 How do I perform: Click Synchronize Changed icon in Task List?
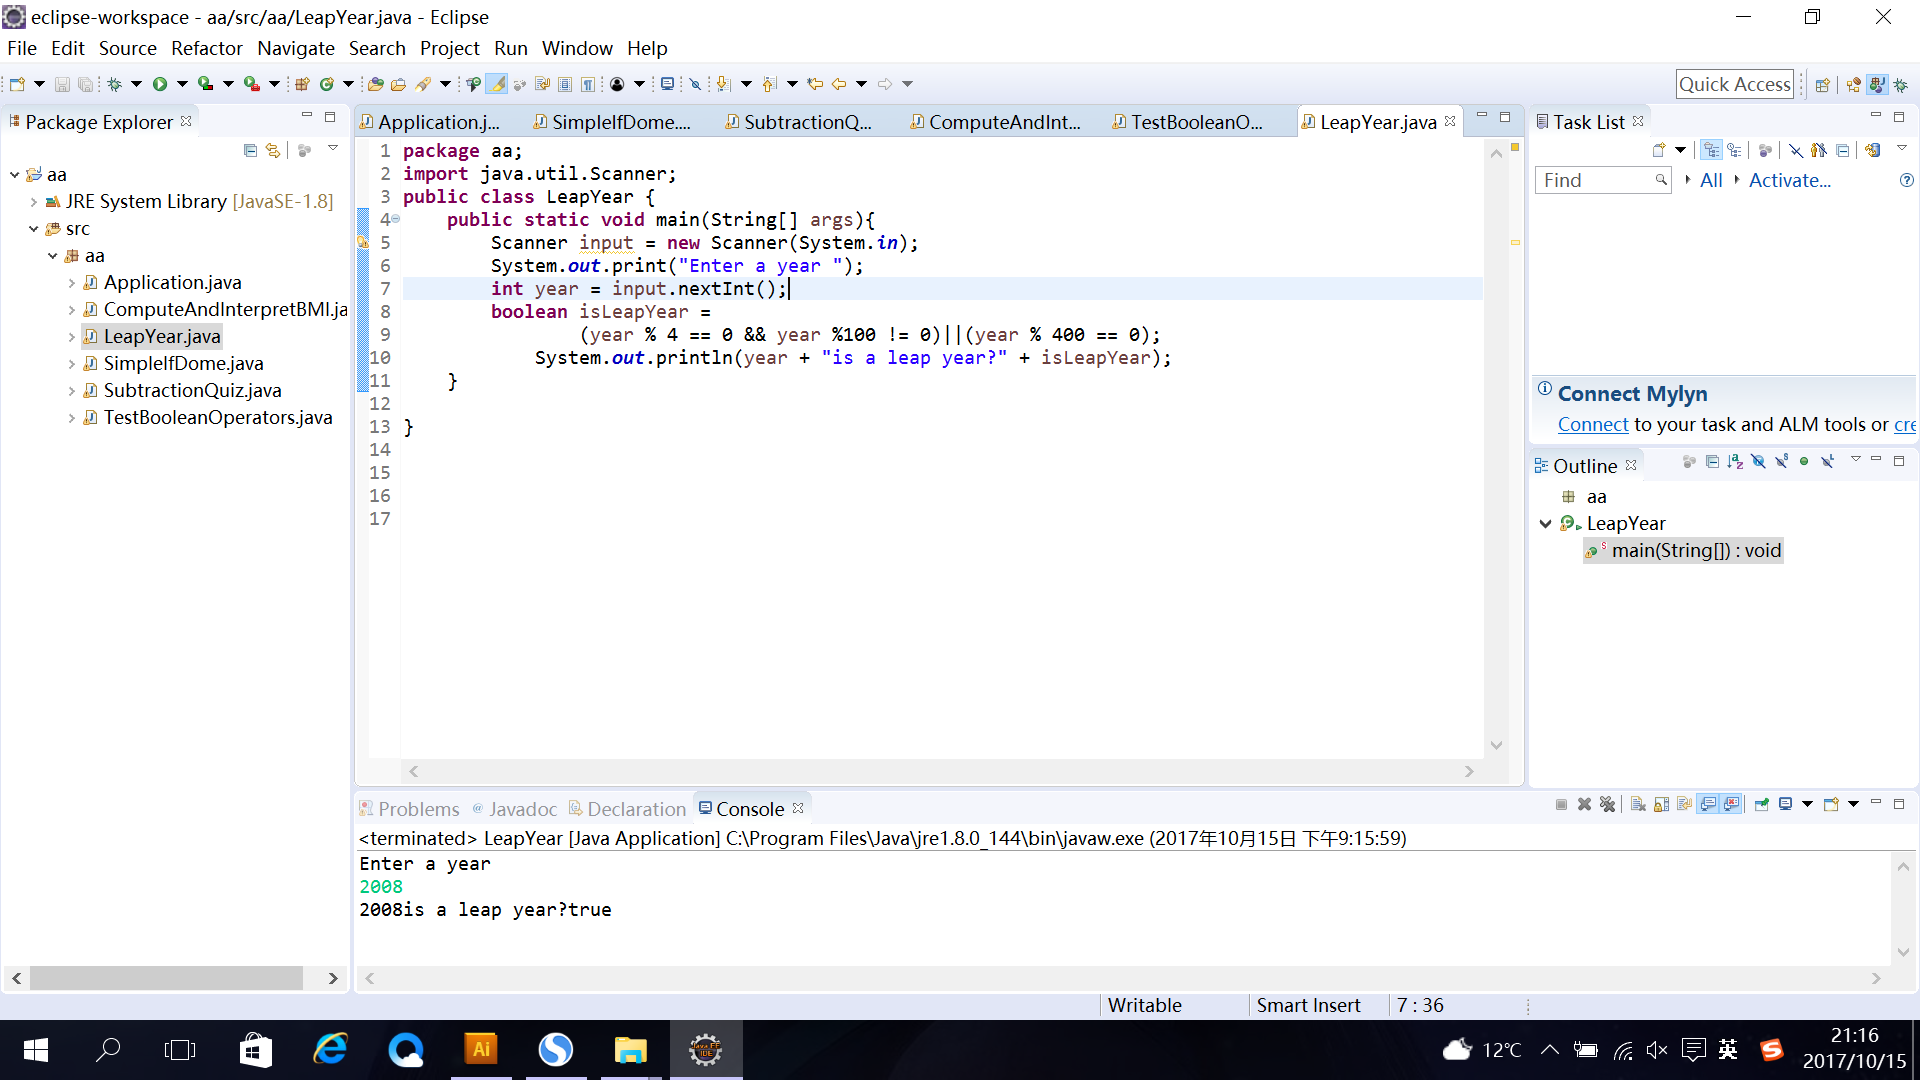coord(1873,150)
